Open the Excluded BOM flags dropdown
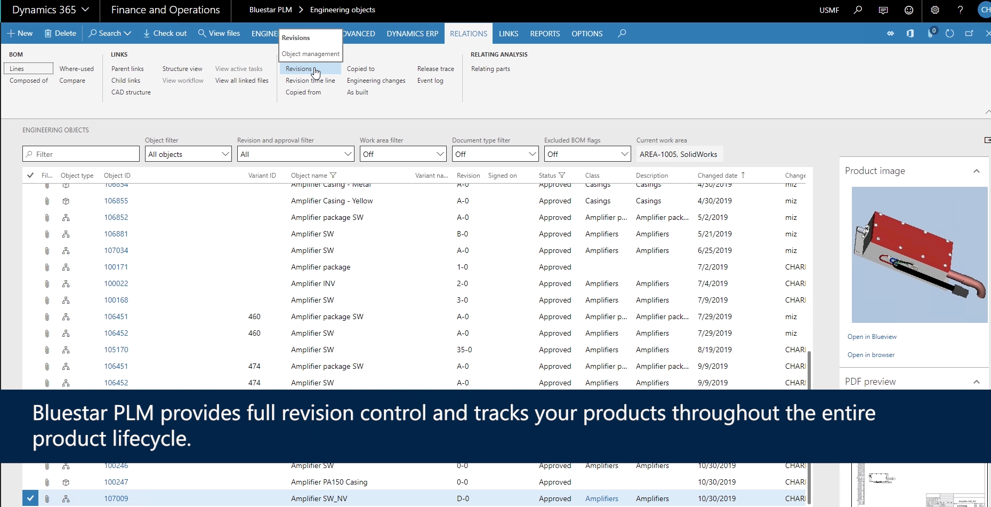 [x=587, y=154]
